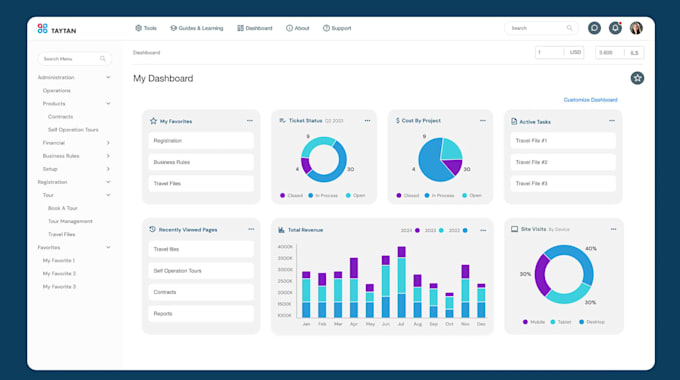Open Guides & Learning menu

(x=196, y=28)
